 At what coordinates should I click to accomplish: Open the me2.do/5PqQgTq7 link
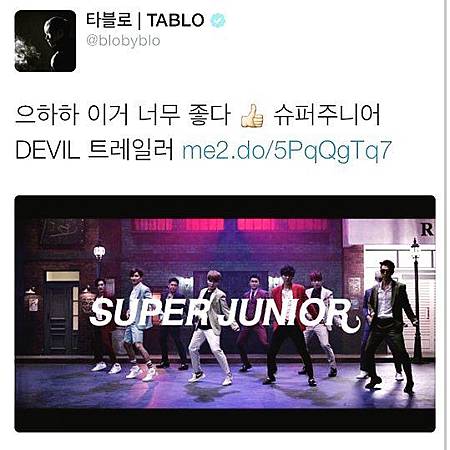point(287,150)
